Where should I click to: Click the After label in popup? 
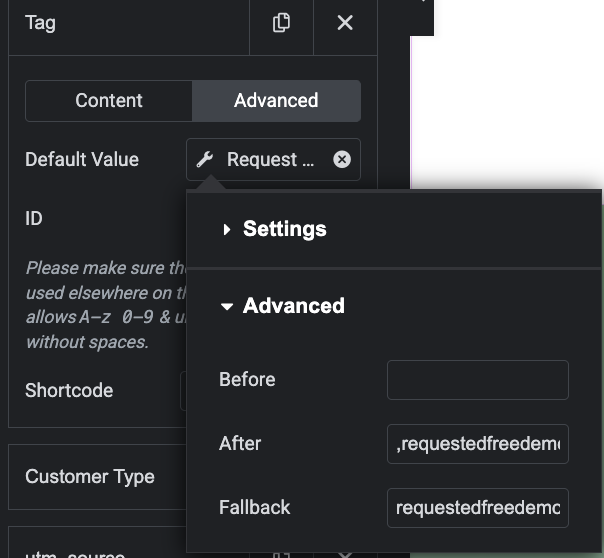coord(239,443)
